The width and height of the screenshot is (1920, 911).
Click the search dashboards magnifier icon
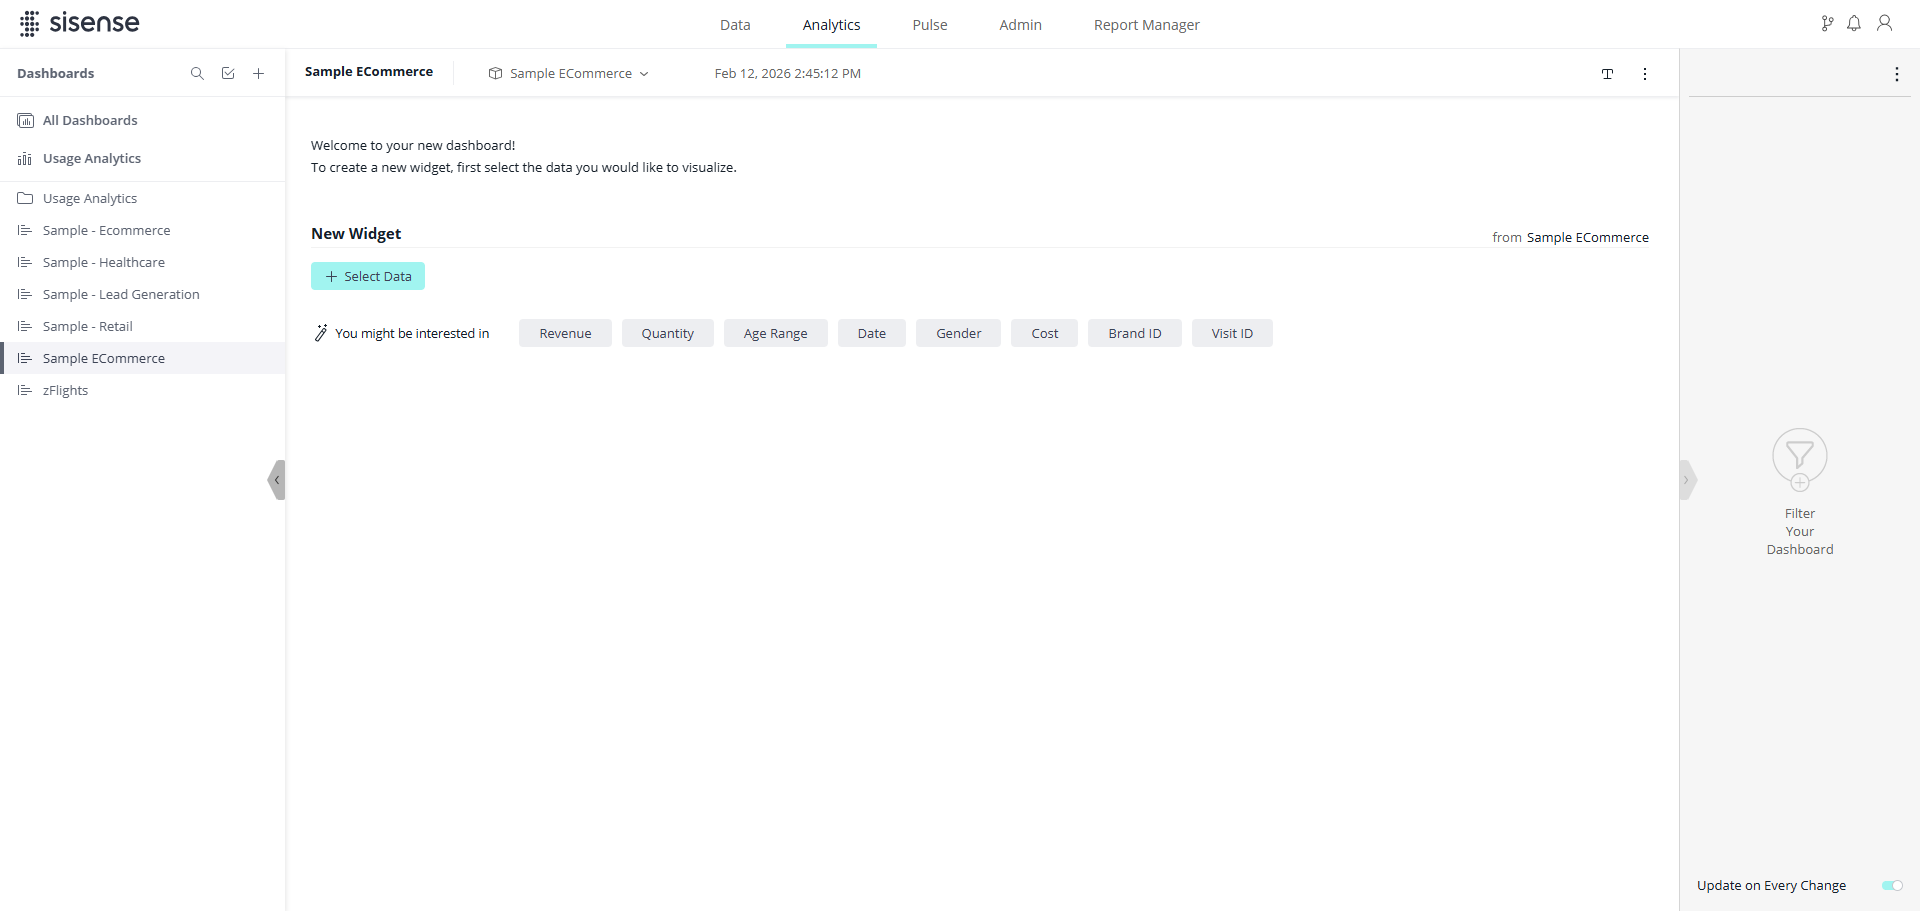[x=197, y=74]
